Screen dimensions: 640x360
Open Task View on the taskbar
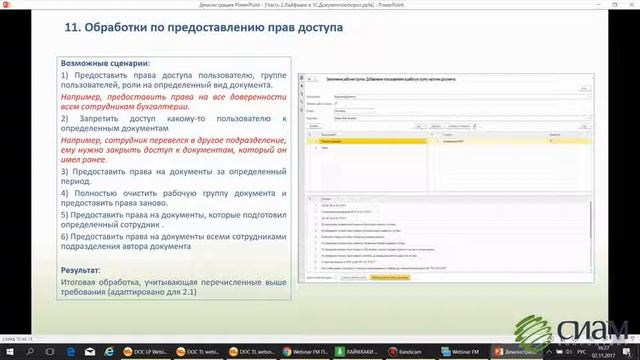click(x=49, y=351)
